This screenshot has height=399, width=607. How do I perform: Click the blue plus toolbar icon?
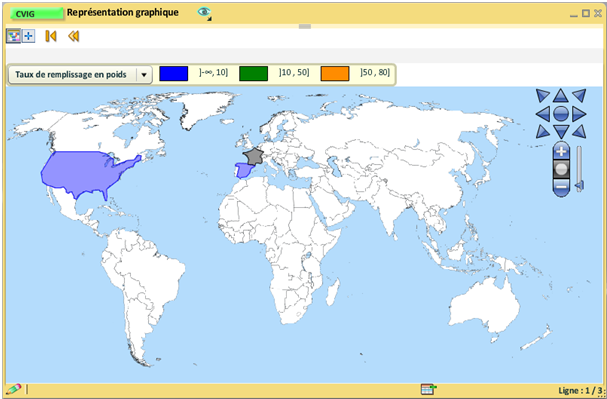(x=28, y=36)
